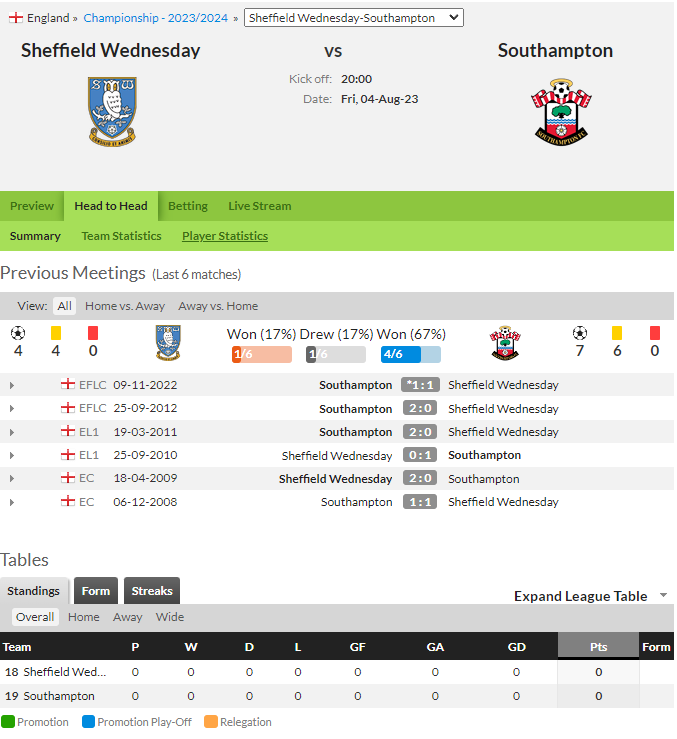Click the blue 4/6 Southampton win bar
Viewport: 677px width, 739px height.
[x=411, y=354]
